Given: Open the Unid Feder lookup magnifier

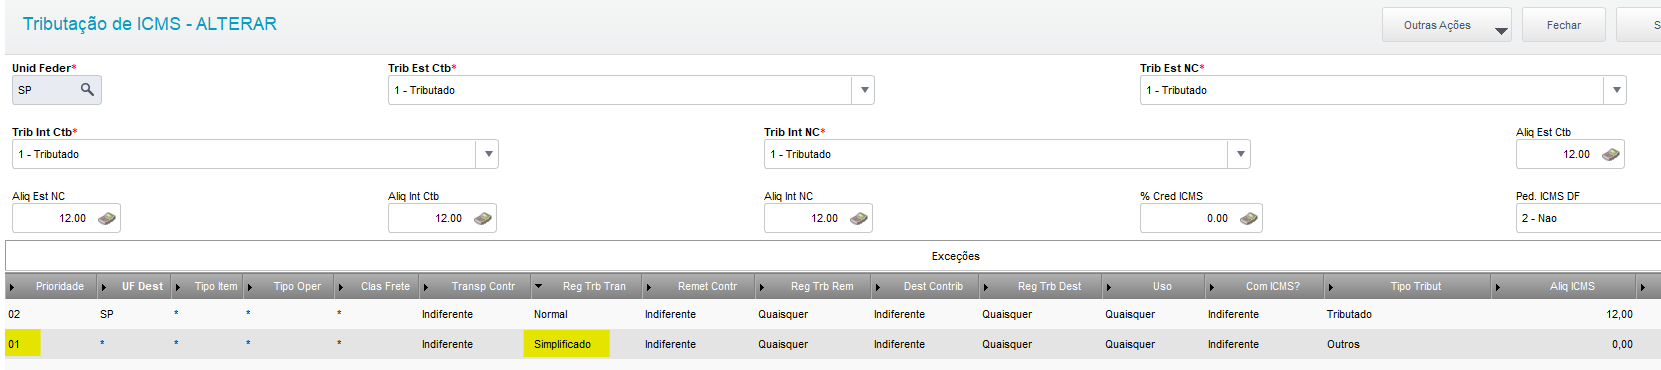Looking at the screenshot, I should tap(87, 90).
